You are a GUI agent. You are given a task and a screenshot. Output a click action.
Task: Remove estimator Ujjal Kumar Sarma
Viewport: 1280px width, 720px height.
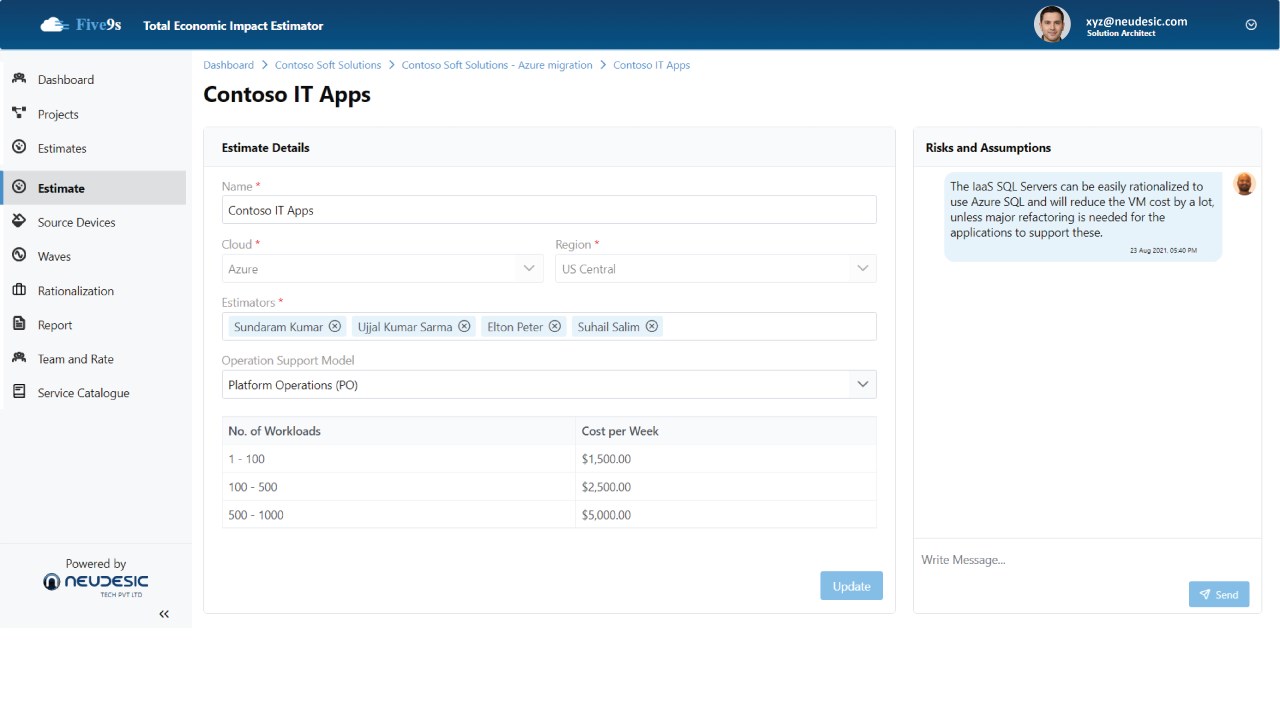tap(464, 326)
